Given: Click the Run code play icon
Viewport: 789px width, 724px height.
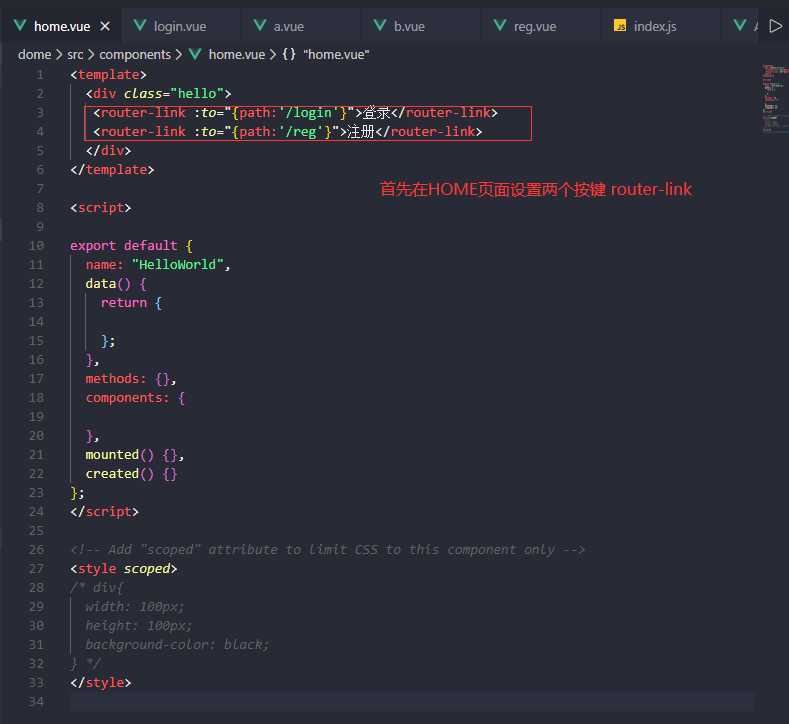Looking at the screenshot, I should click(x=775, y=26).
